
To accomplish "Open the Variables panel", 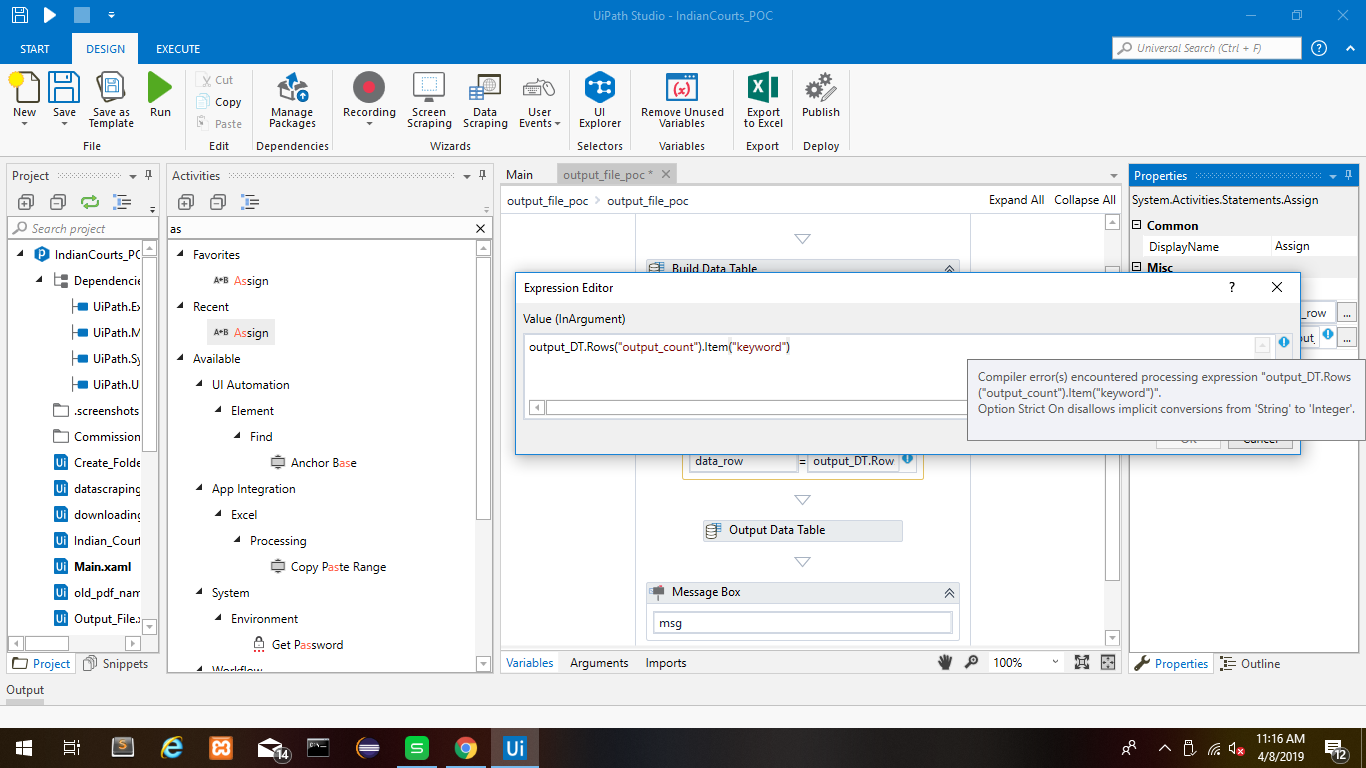I will pos(530,663).
